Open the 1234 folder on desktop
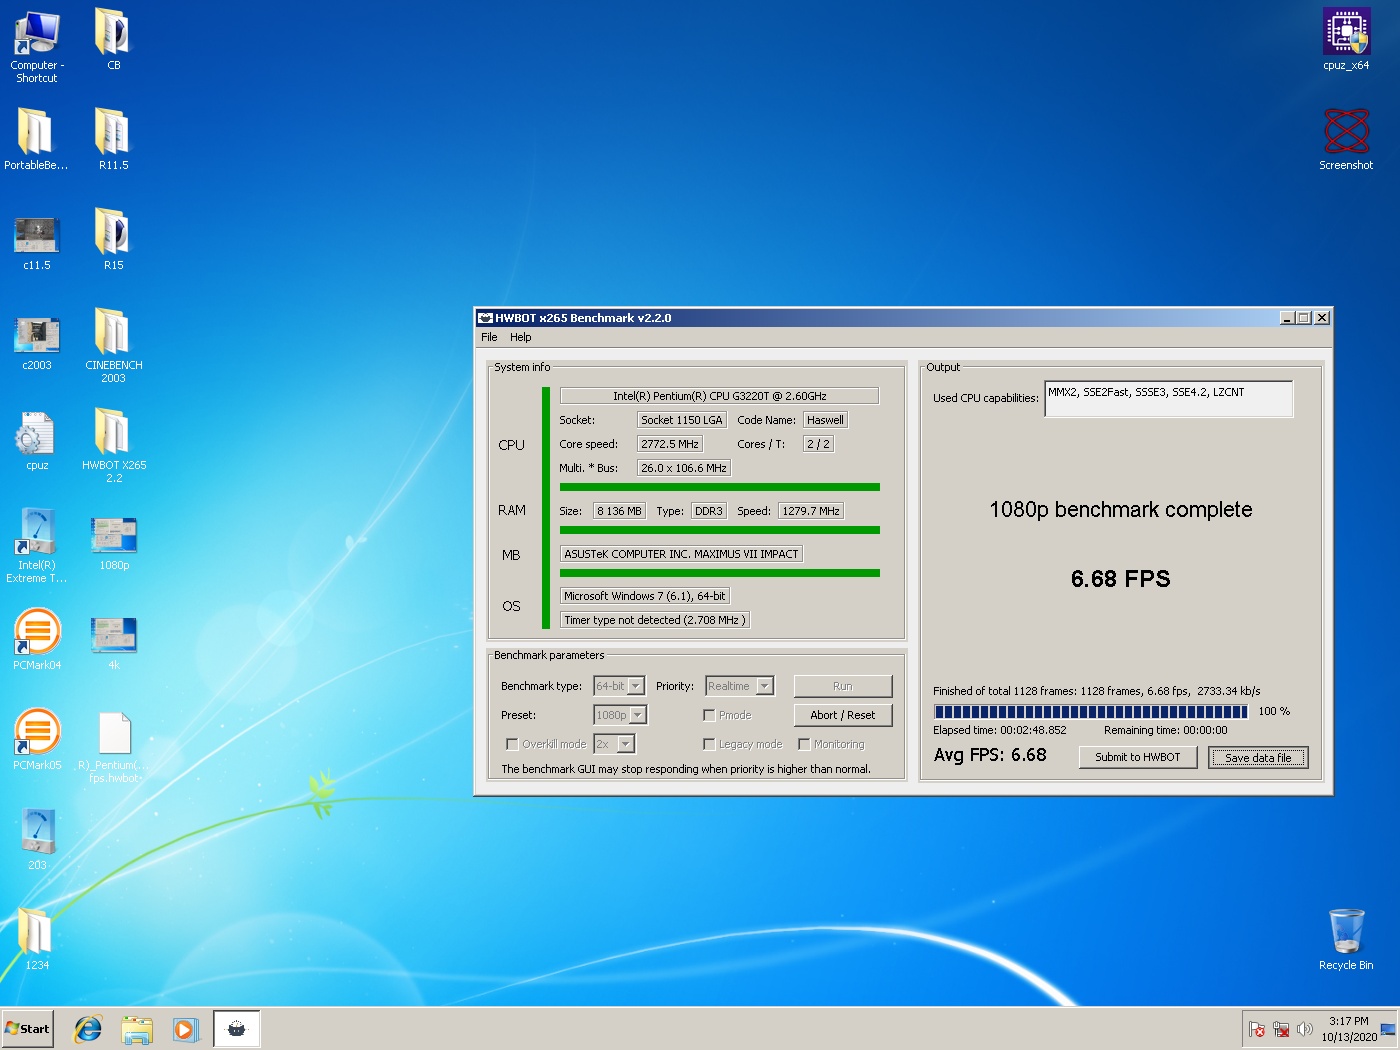 pos(37,939)
